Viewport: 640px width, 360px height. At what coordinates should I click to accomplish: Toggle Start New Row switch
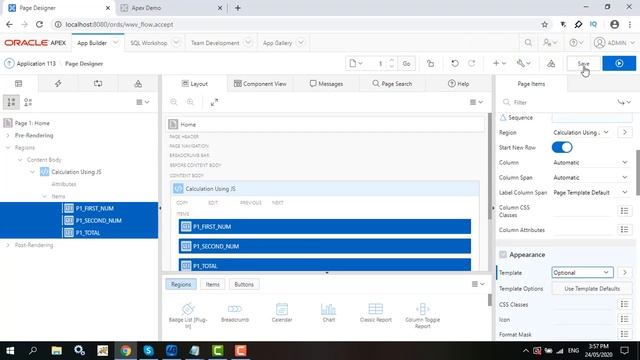(x=562, y=147)
